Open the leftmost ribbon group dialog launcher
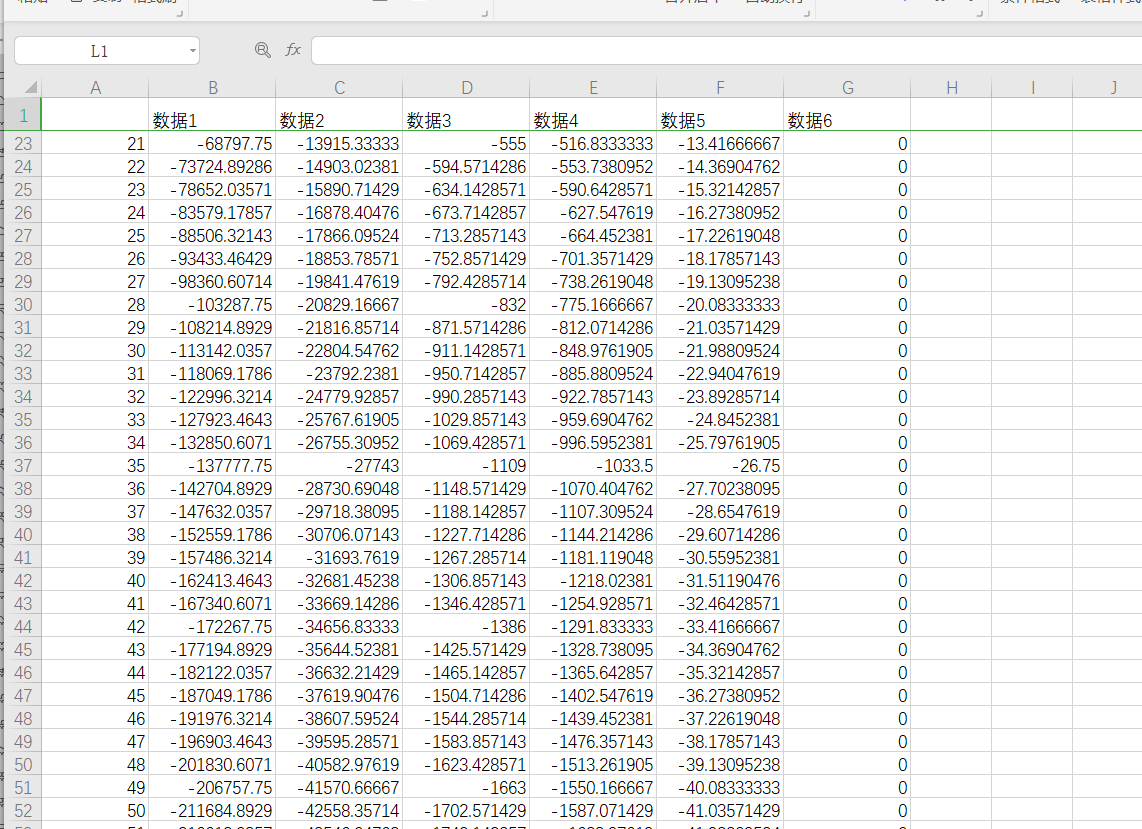 tap(178, 13)
